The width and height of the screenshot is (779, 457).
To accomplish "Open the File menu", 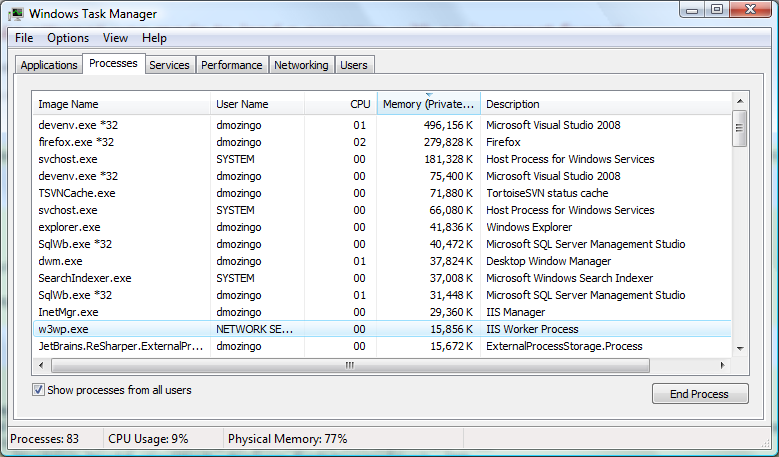I will pos(24,38).
